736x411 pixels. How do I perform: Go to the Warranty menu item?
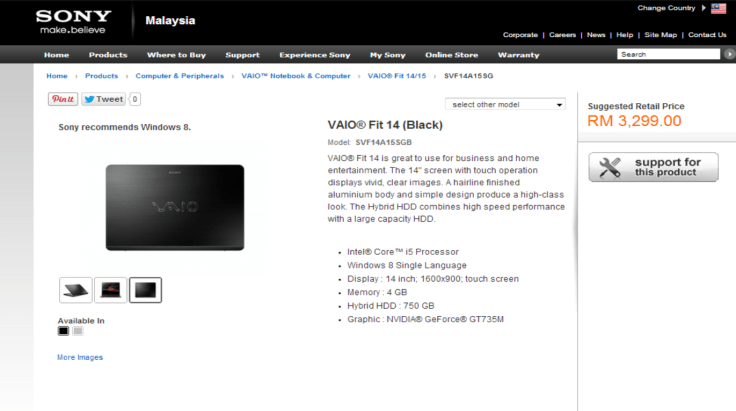(519, 55)
